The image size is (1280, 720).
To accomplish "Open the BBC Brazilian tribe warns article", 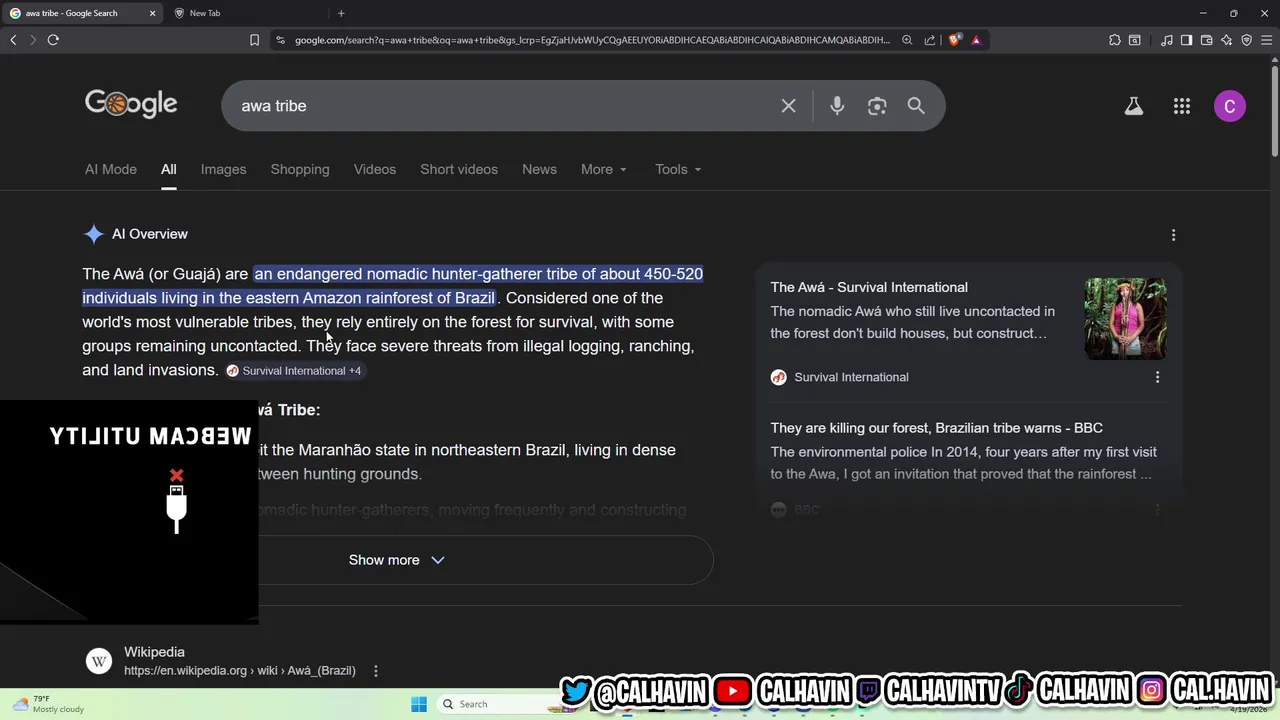I will [x=936, y=428].
